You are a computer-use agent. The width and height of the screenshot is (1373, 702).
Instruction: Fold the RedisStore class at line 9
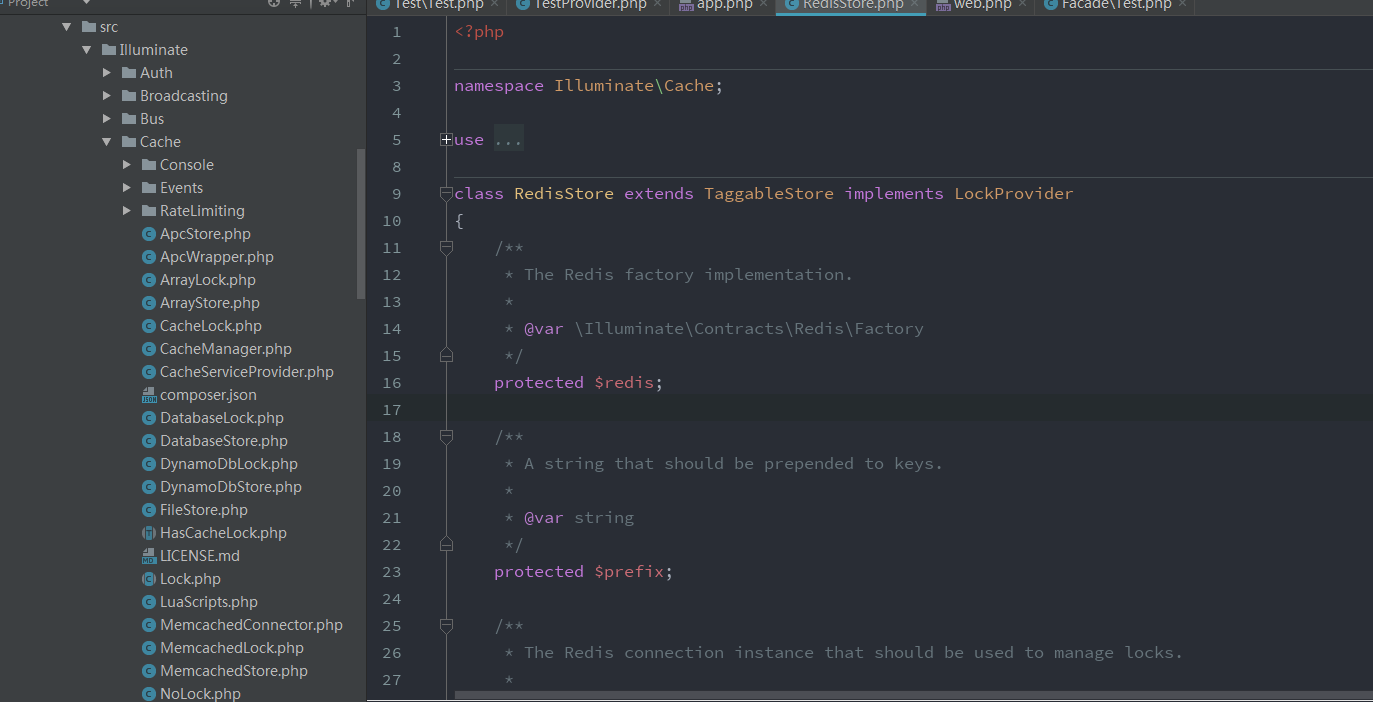coord(446,194)
